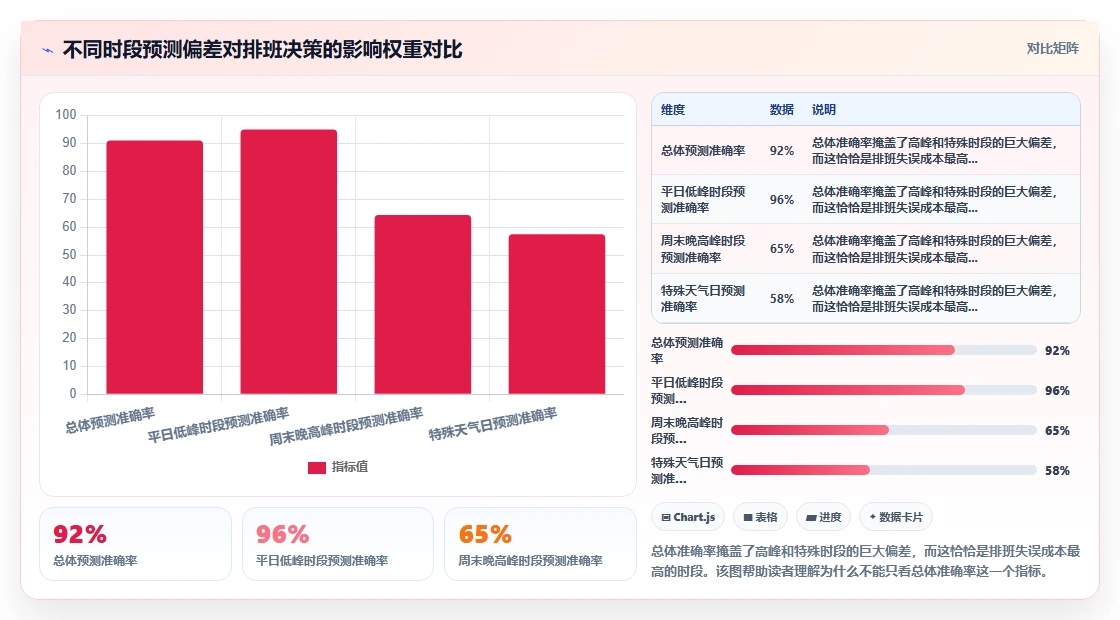Click the 96% progress bar
The height and width of the screenshot is (620, 1120).
click(x=884, y=390)
